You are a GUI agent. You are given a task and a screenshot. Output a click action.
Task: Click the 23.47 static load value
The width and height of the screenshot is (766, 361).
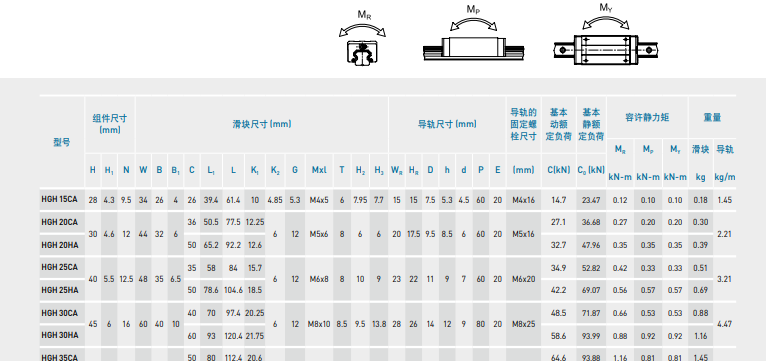click(591, 200)
